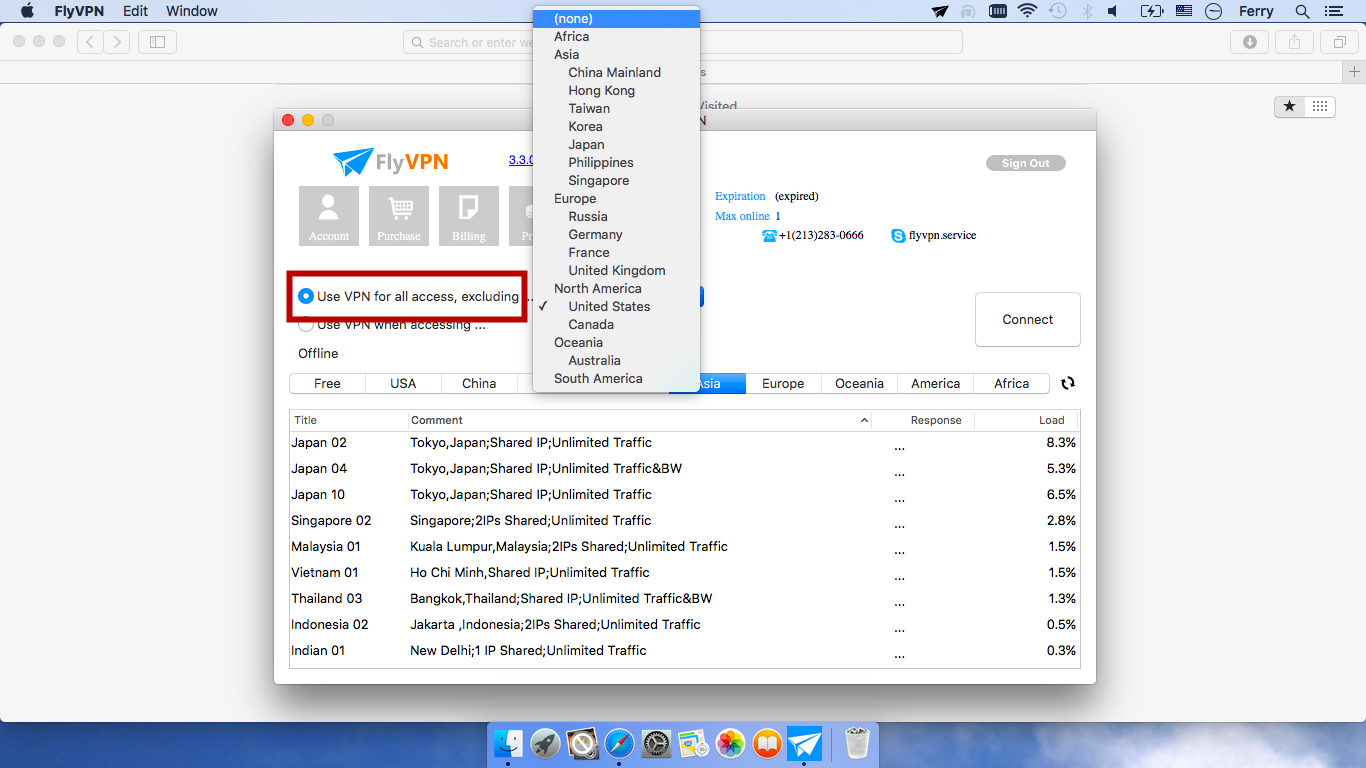
Task: Open the Edit menu in menu bar
Action: tap(135, 11)
